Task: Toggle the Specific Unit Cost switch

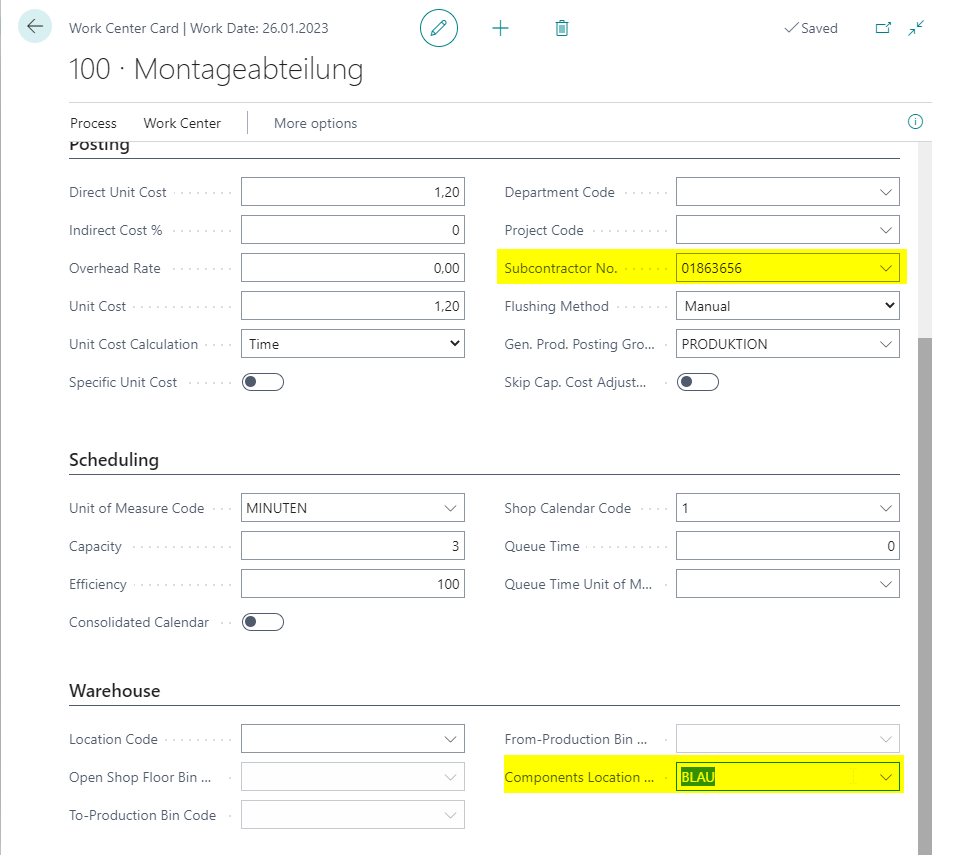Action: click(263, 382)
